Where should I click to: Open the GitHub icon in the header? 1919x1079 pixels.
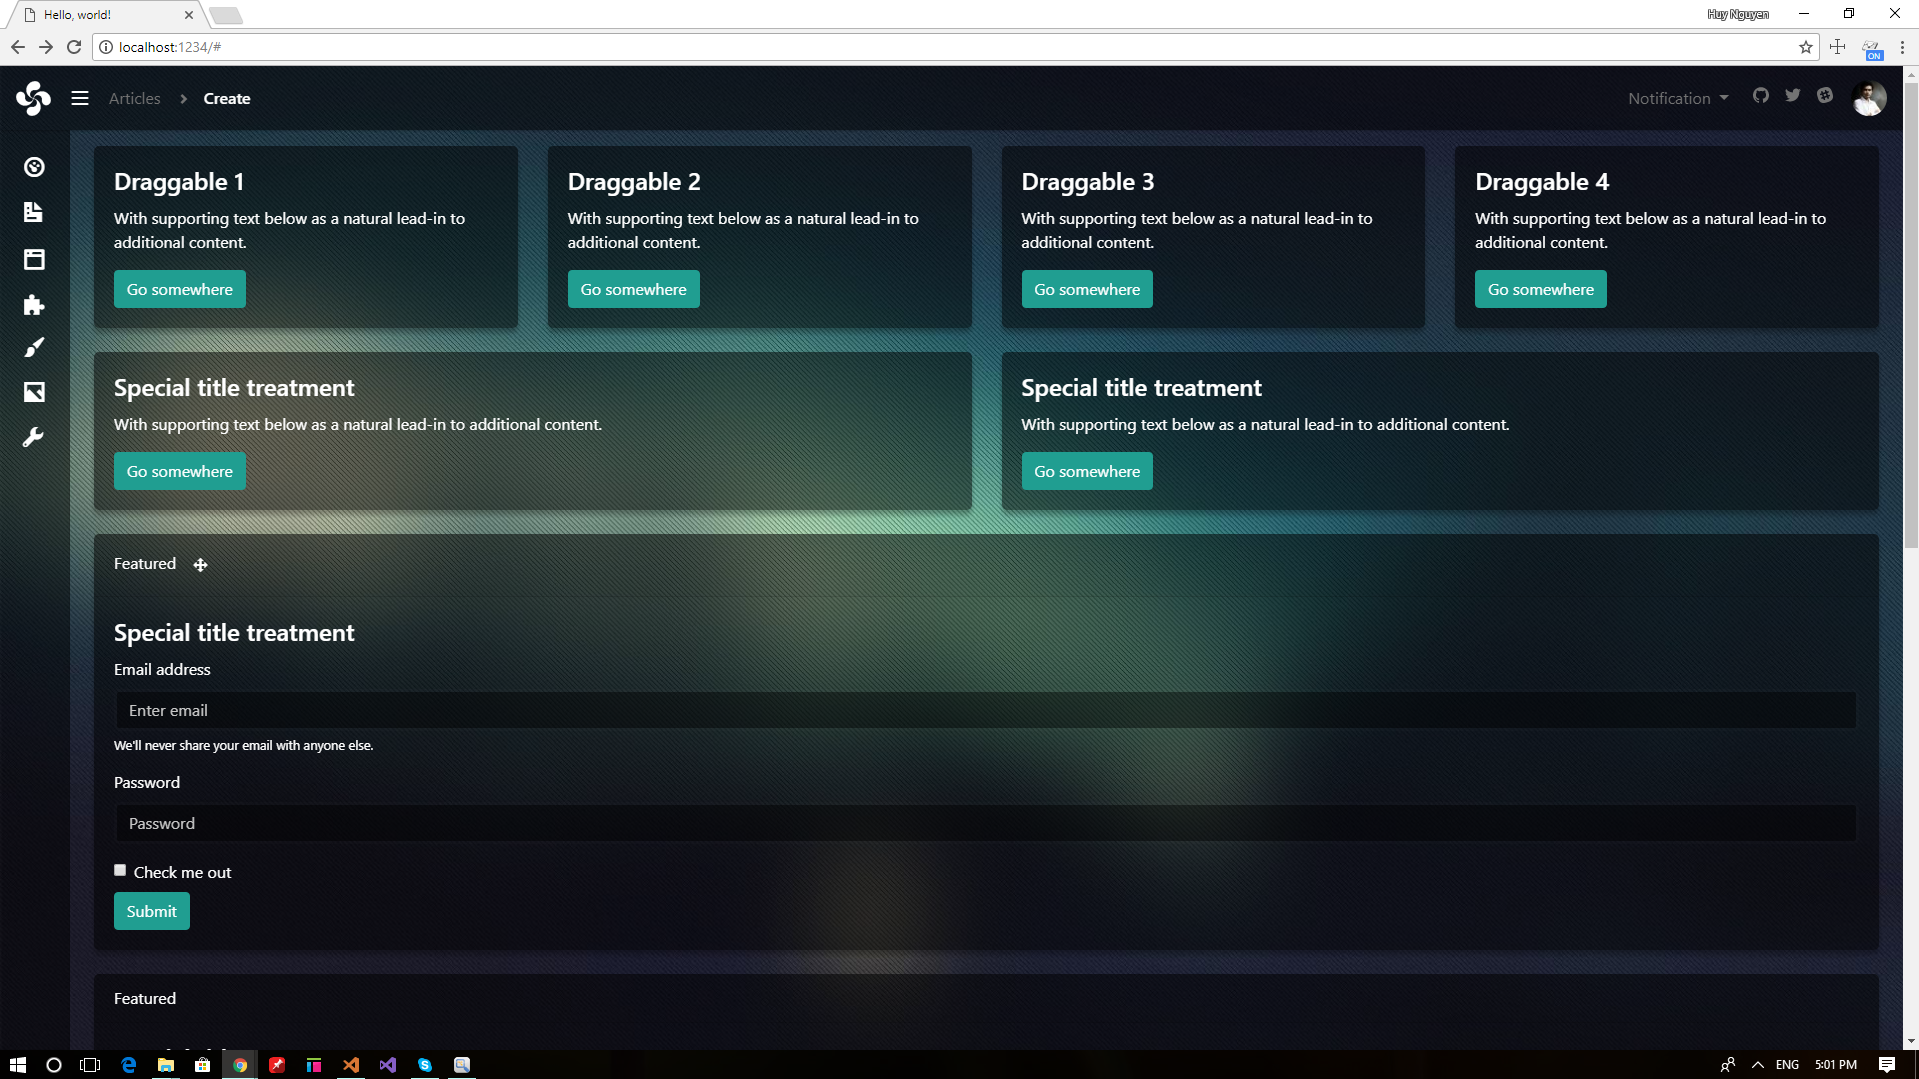(1761, 95)
